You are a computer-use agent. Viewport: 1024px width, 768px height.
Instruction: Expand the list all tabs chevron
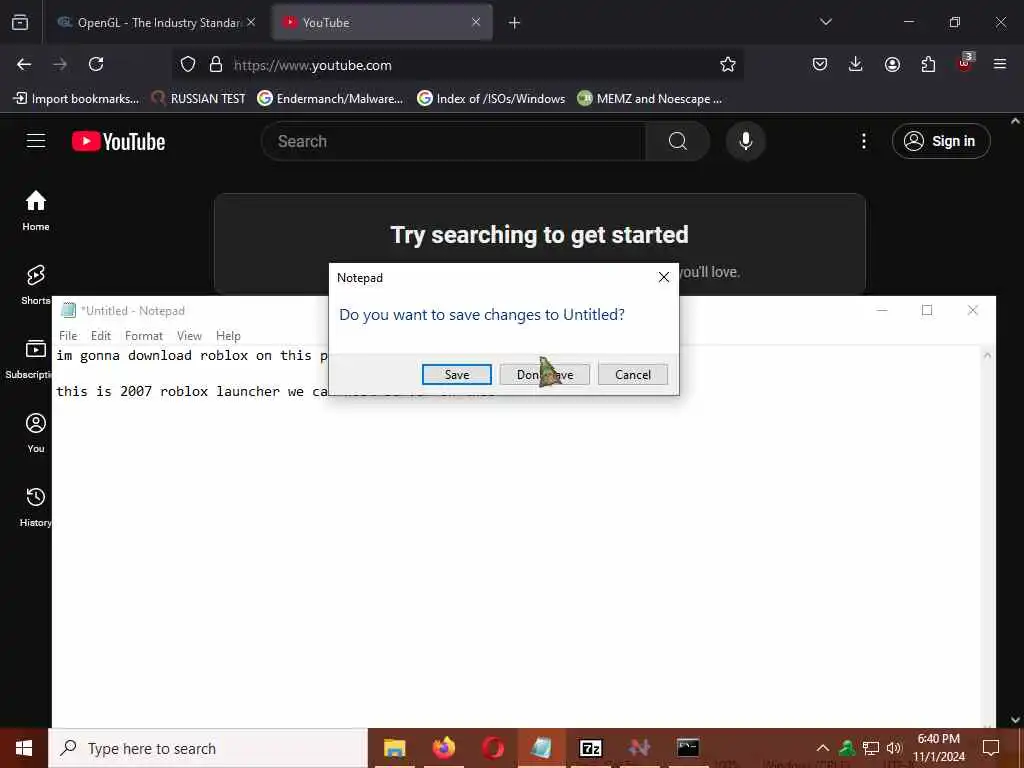pos(825,22)
